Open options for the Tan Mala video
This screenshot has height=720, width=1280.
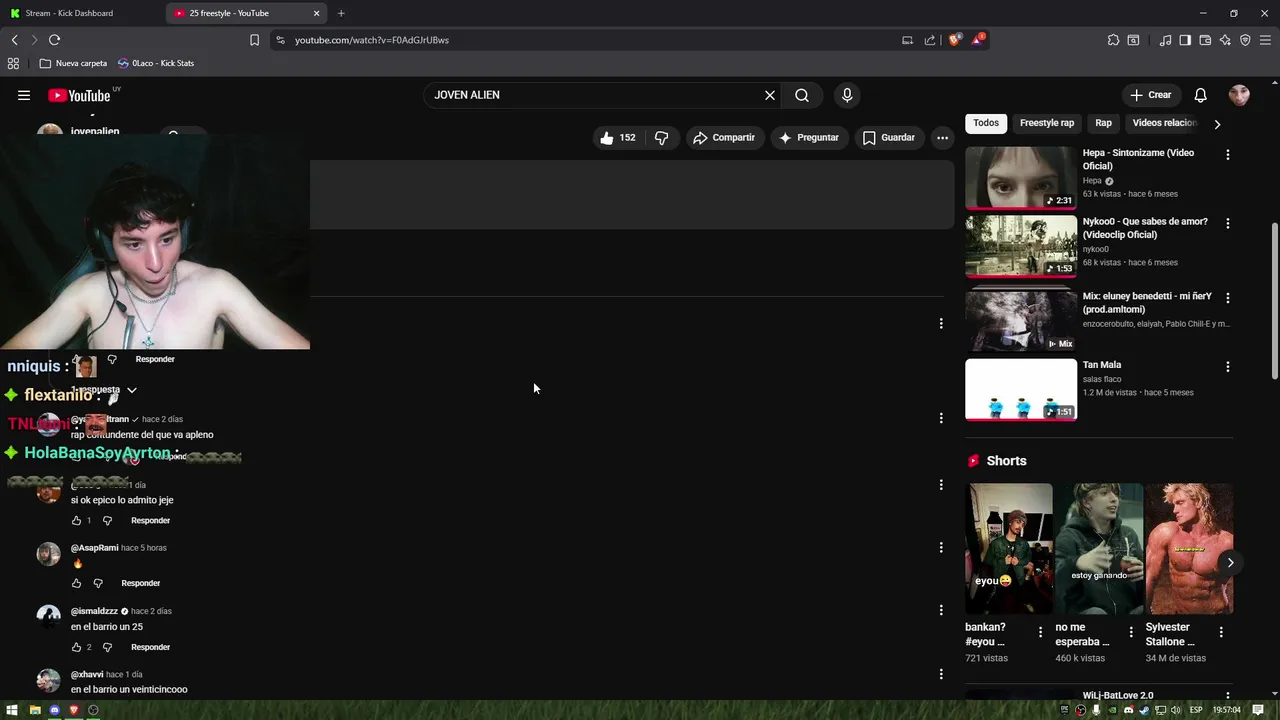pyautogui.click(x=1228, y=367)
